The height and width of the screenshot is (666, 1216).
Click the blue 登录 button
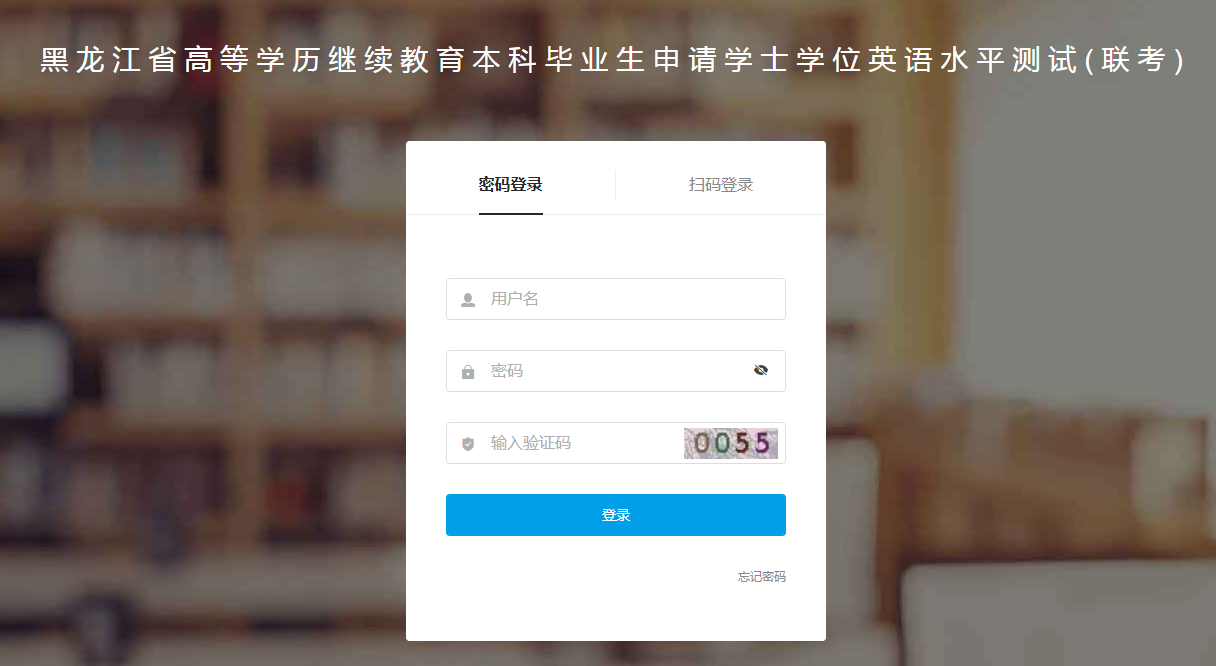tap(616, 515)
